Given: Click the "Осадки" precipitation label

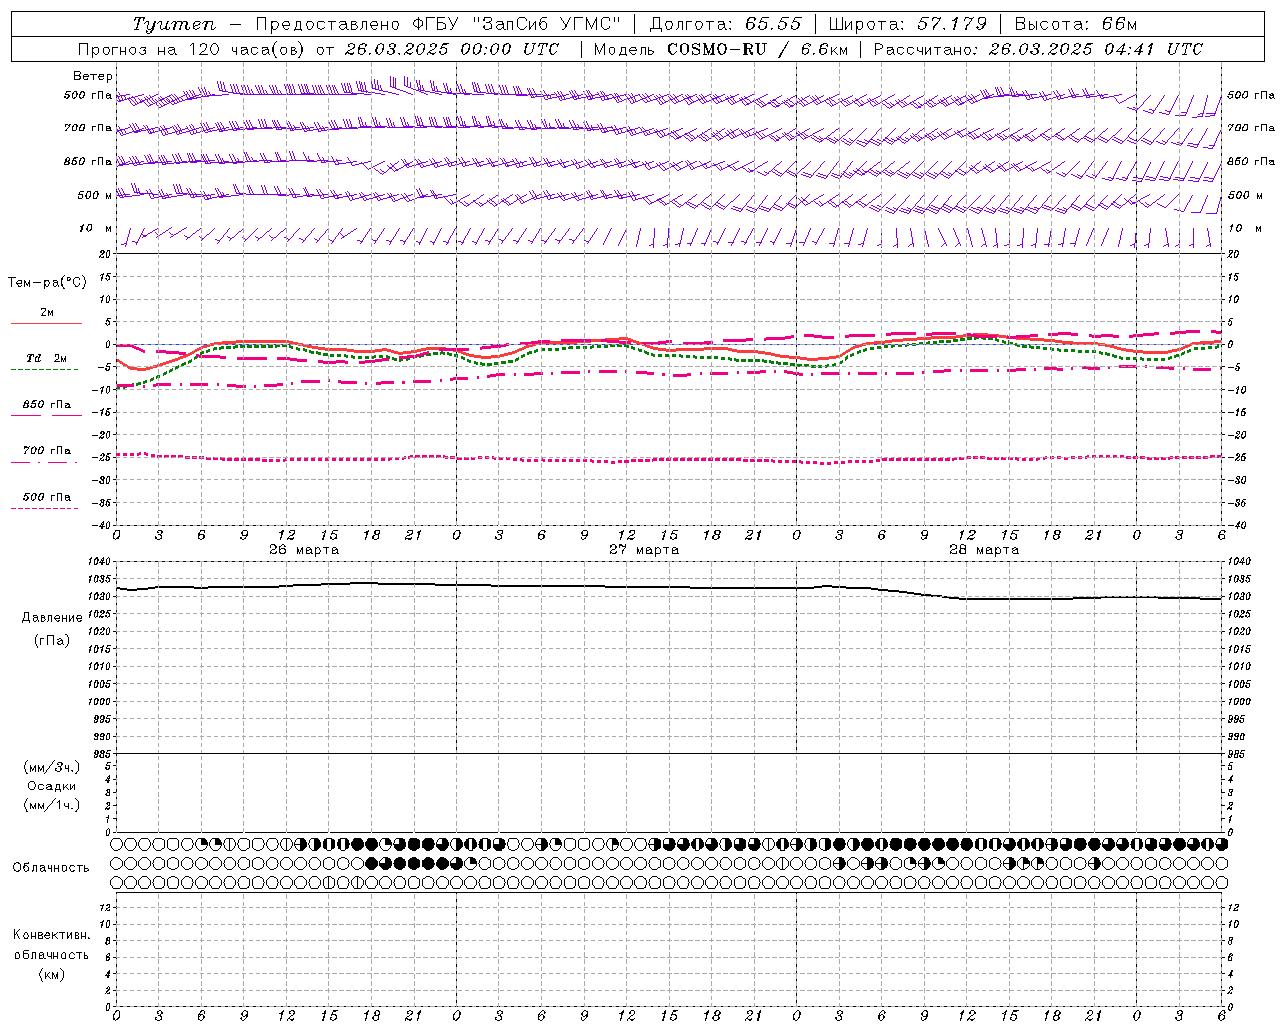Looking at the screenshot, I should pyautogui.click(x=52, y=786).
